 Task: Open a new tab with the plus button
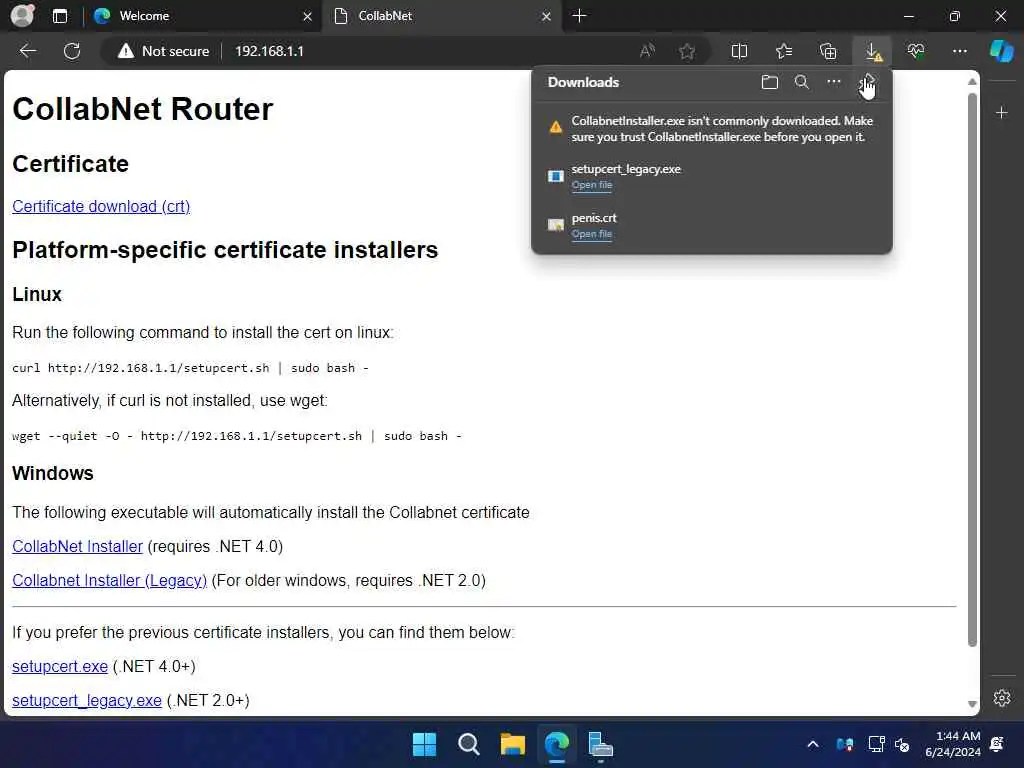click(x=579, y=16)
